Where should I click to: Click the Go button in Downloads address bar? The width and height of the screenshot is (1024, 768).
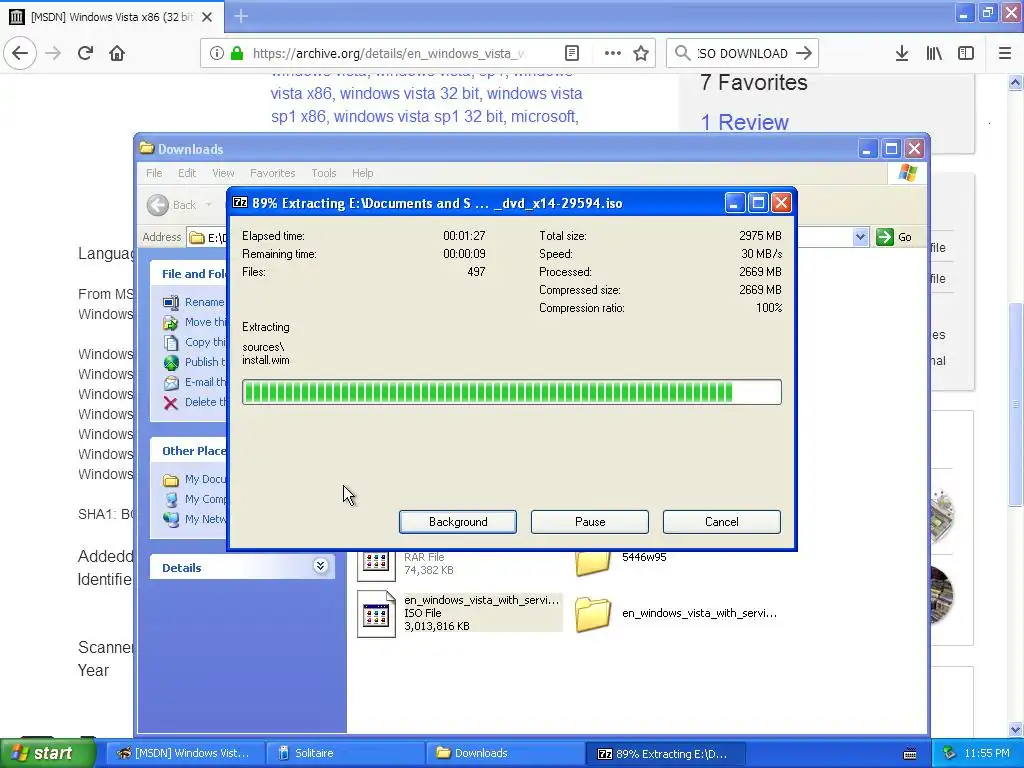(894, 237)
